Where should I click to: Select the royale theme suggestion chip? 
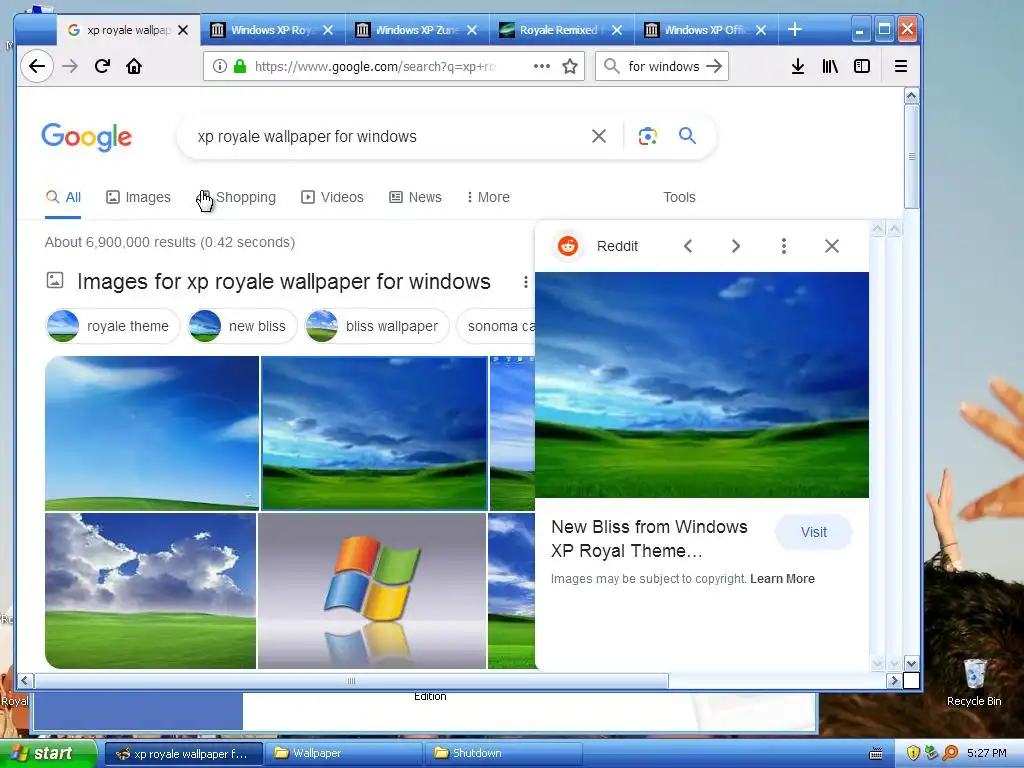112,326
